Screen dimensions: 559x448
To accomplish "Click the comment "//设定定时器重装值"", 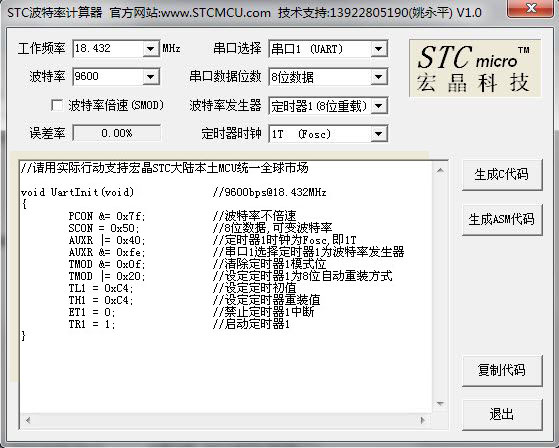I will [266, 300].
